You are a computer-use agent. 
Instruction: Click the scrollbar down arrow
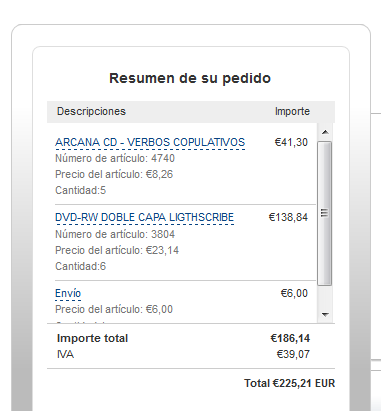tap(325, 314)
